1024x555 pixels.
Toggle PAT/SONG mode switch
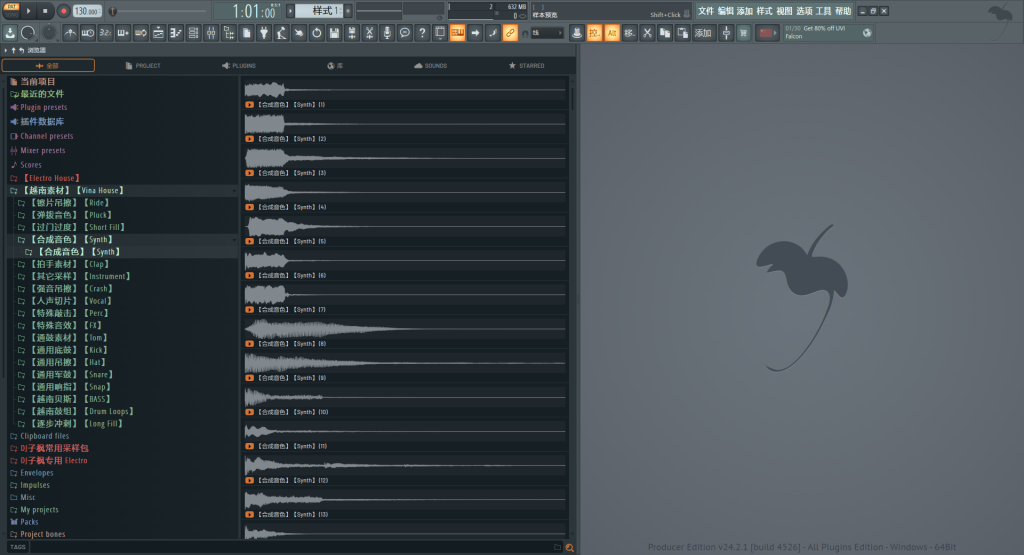pos(11,11)
